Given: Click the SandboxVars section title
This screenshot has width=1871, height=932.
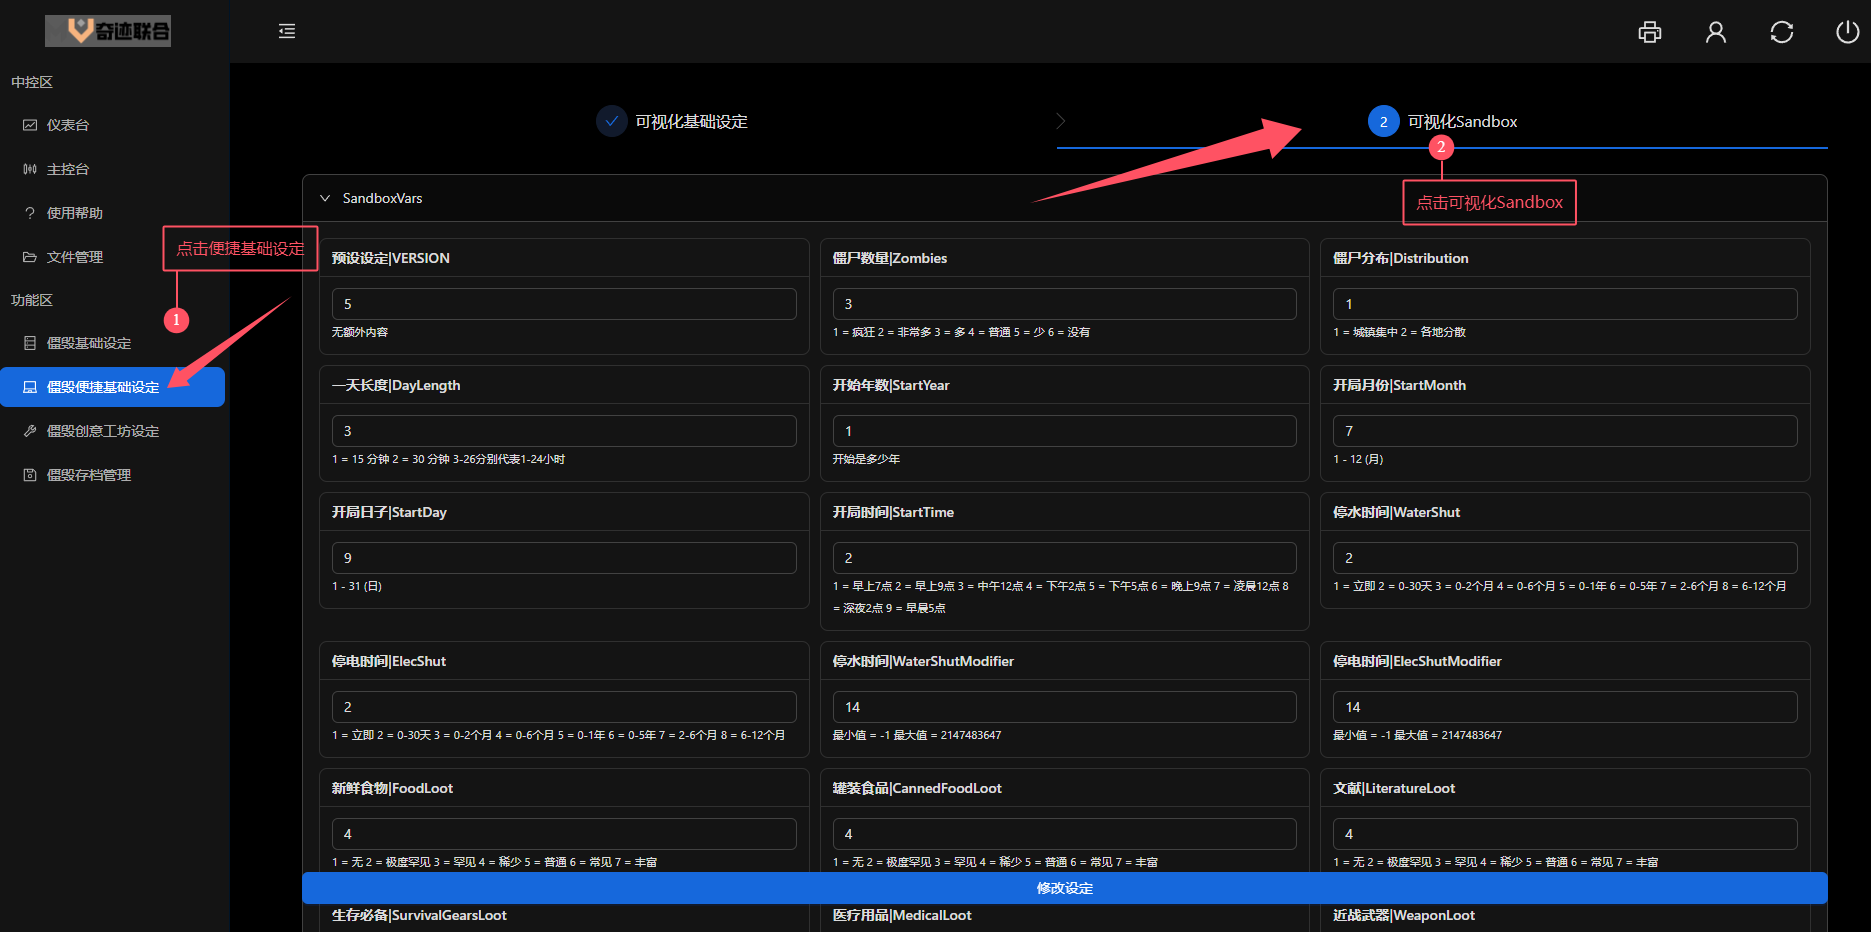Looking at the screenshot, I should [x=382, y=198].
